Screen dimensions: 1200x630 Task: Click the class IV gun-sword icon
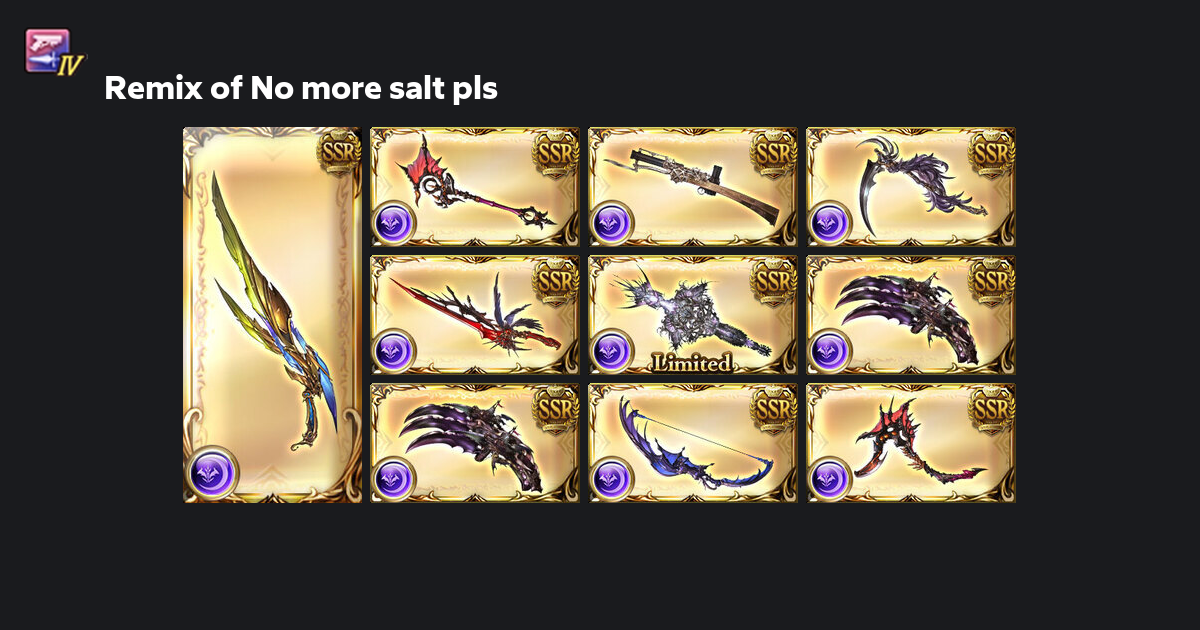coord(54,53)
